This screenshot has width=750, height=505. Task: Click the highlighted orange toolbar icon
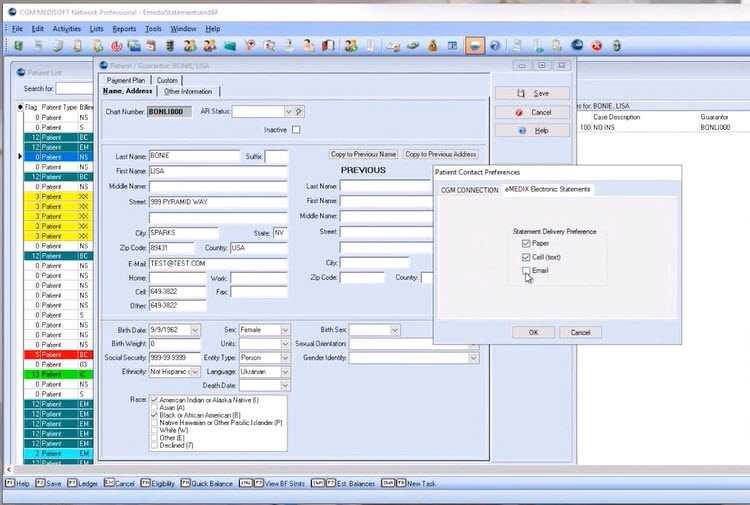[x=474, y=45]
